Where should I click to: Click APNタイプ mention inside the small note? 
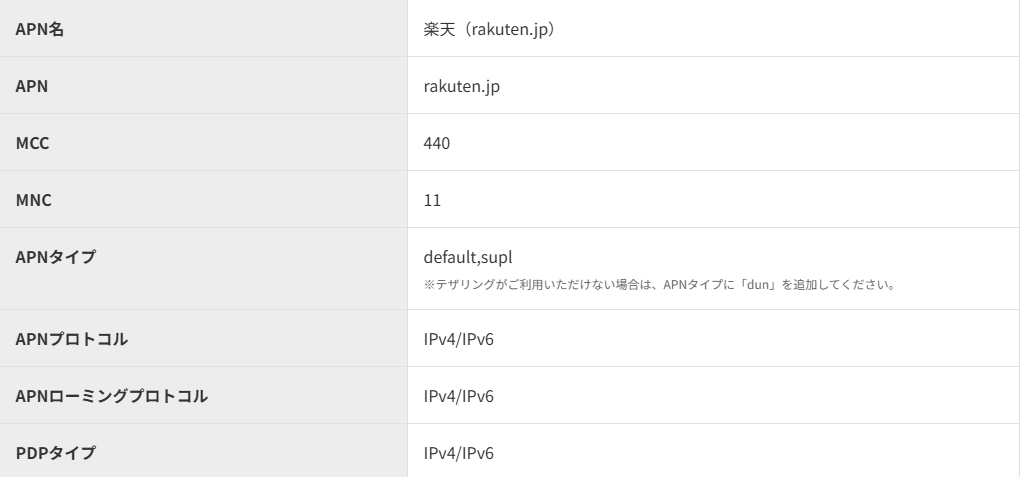click(x=691, y=285)
